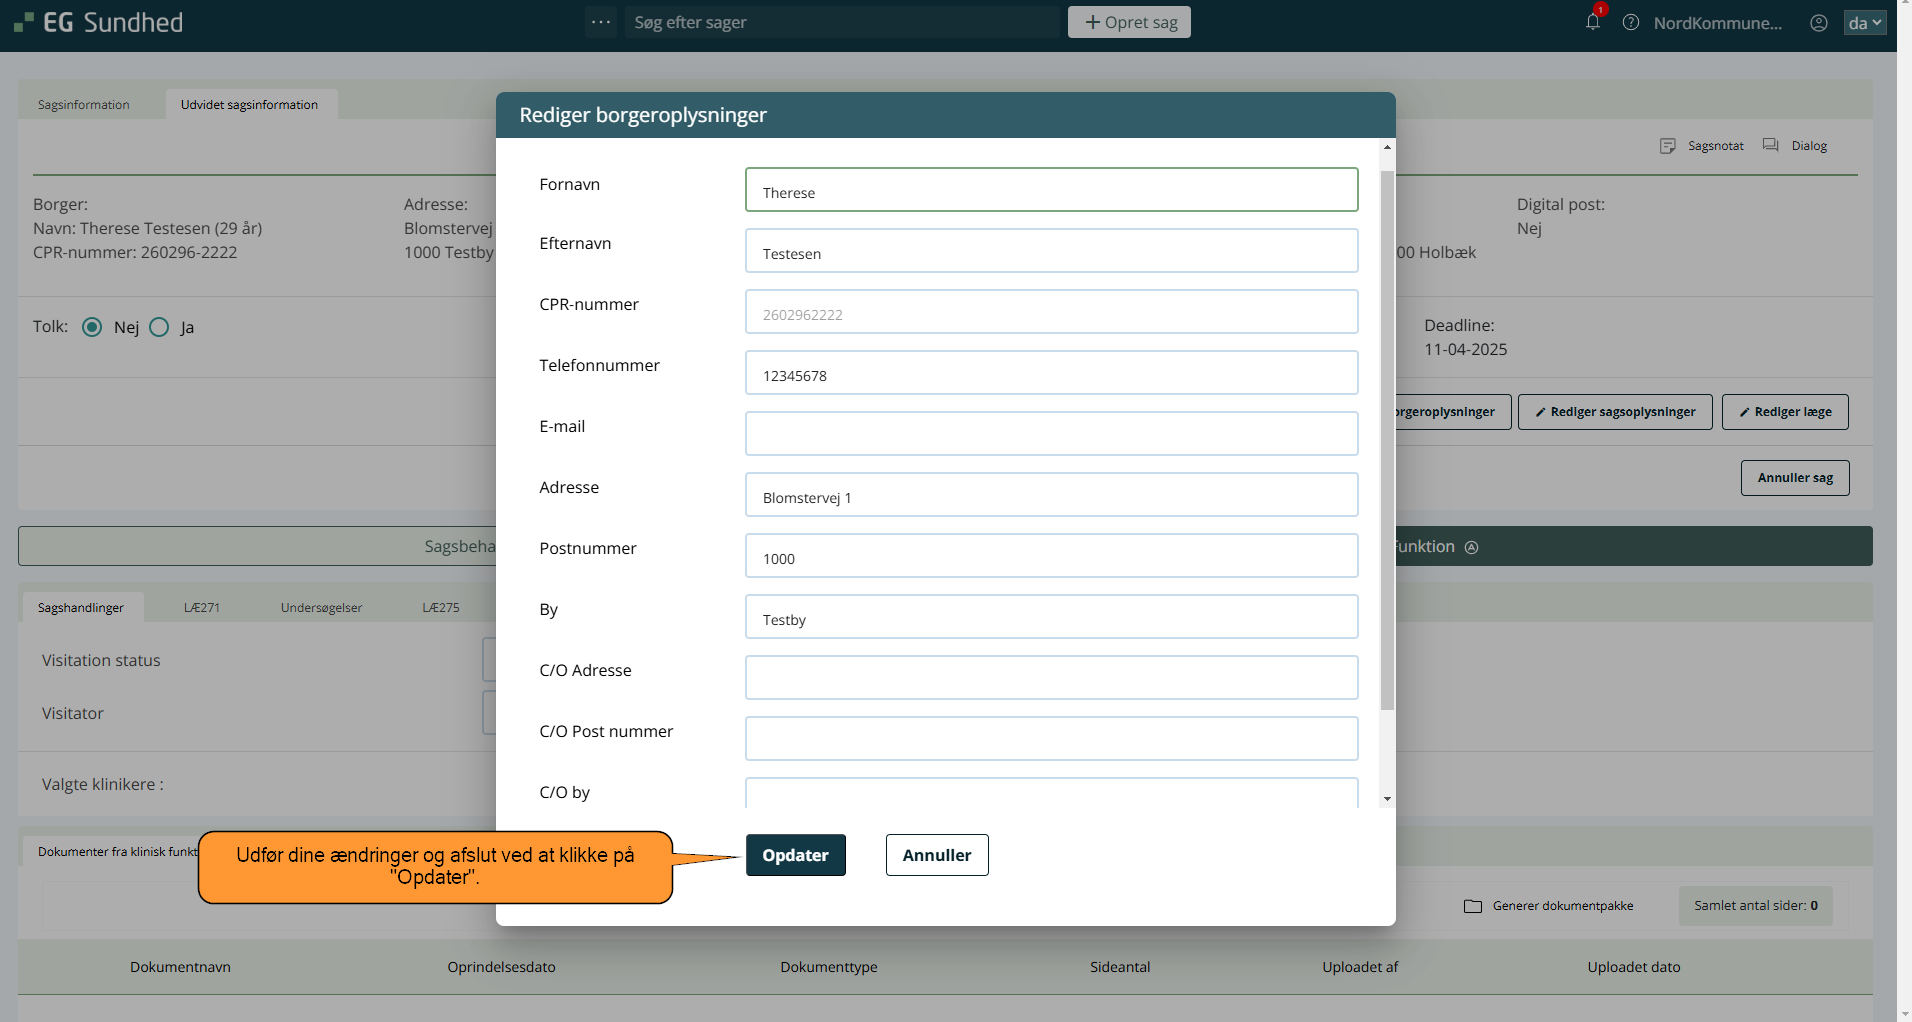Open the Sagsnotat note icon

coord(1667,146)
